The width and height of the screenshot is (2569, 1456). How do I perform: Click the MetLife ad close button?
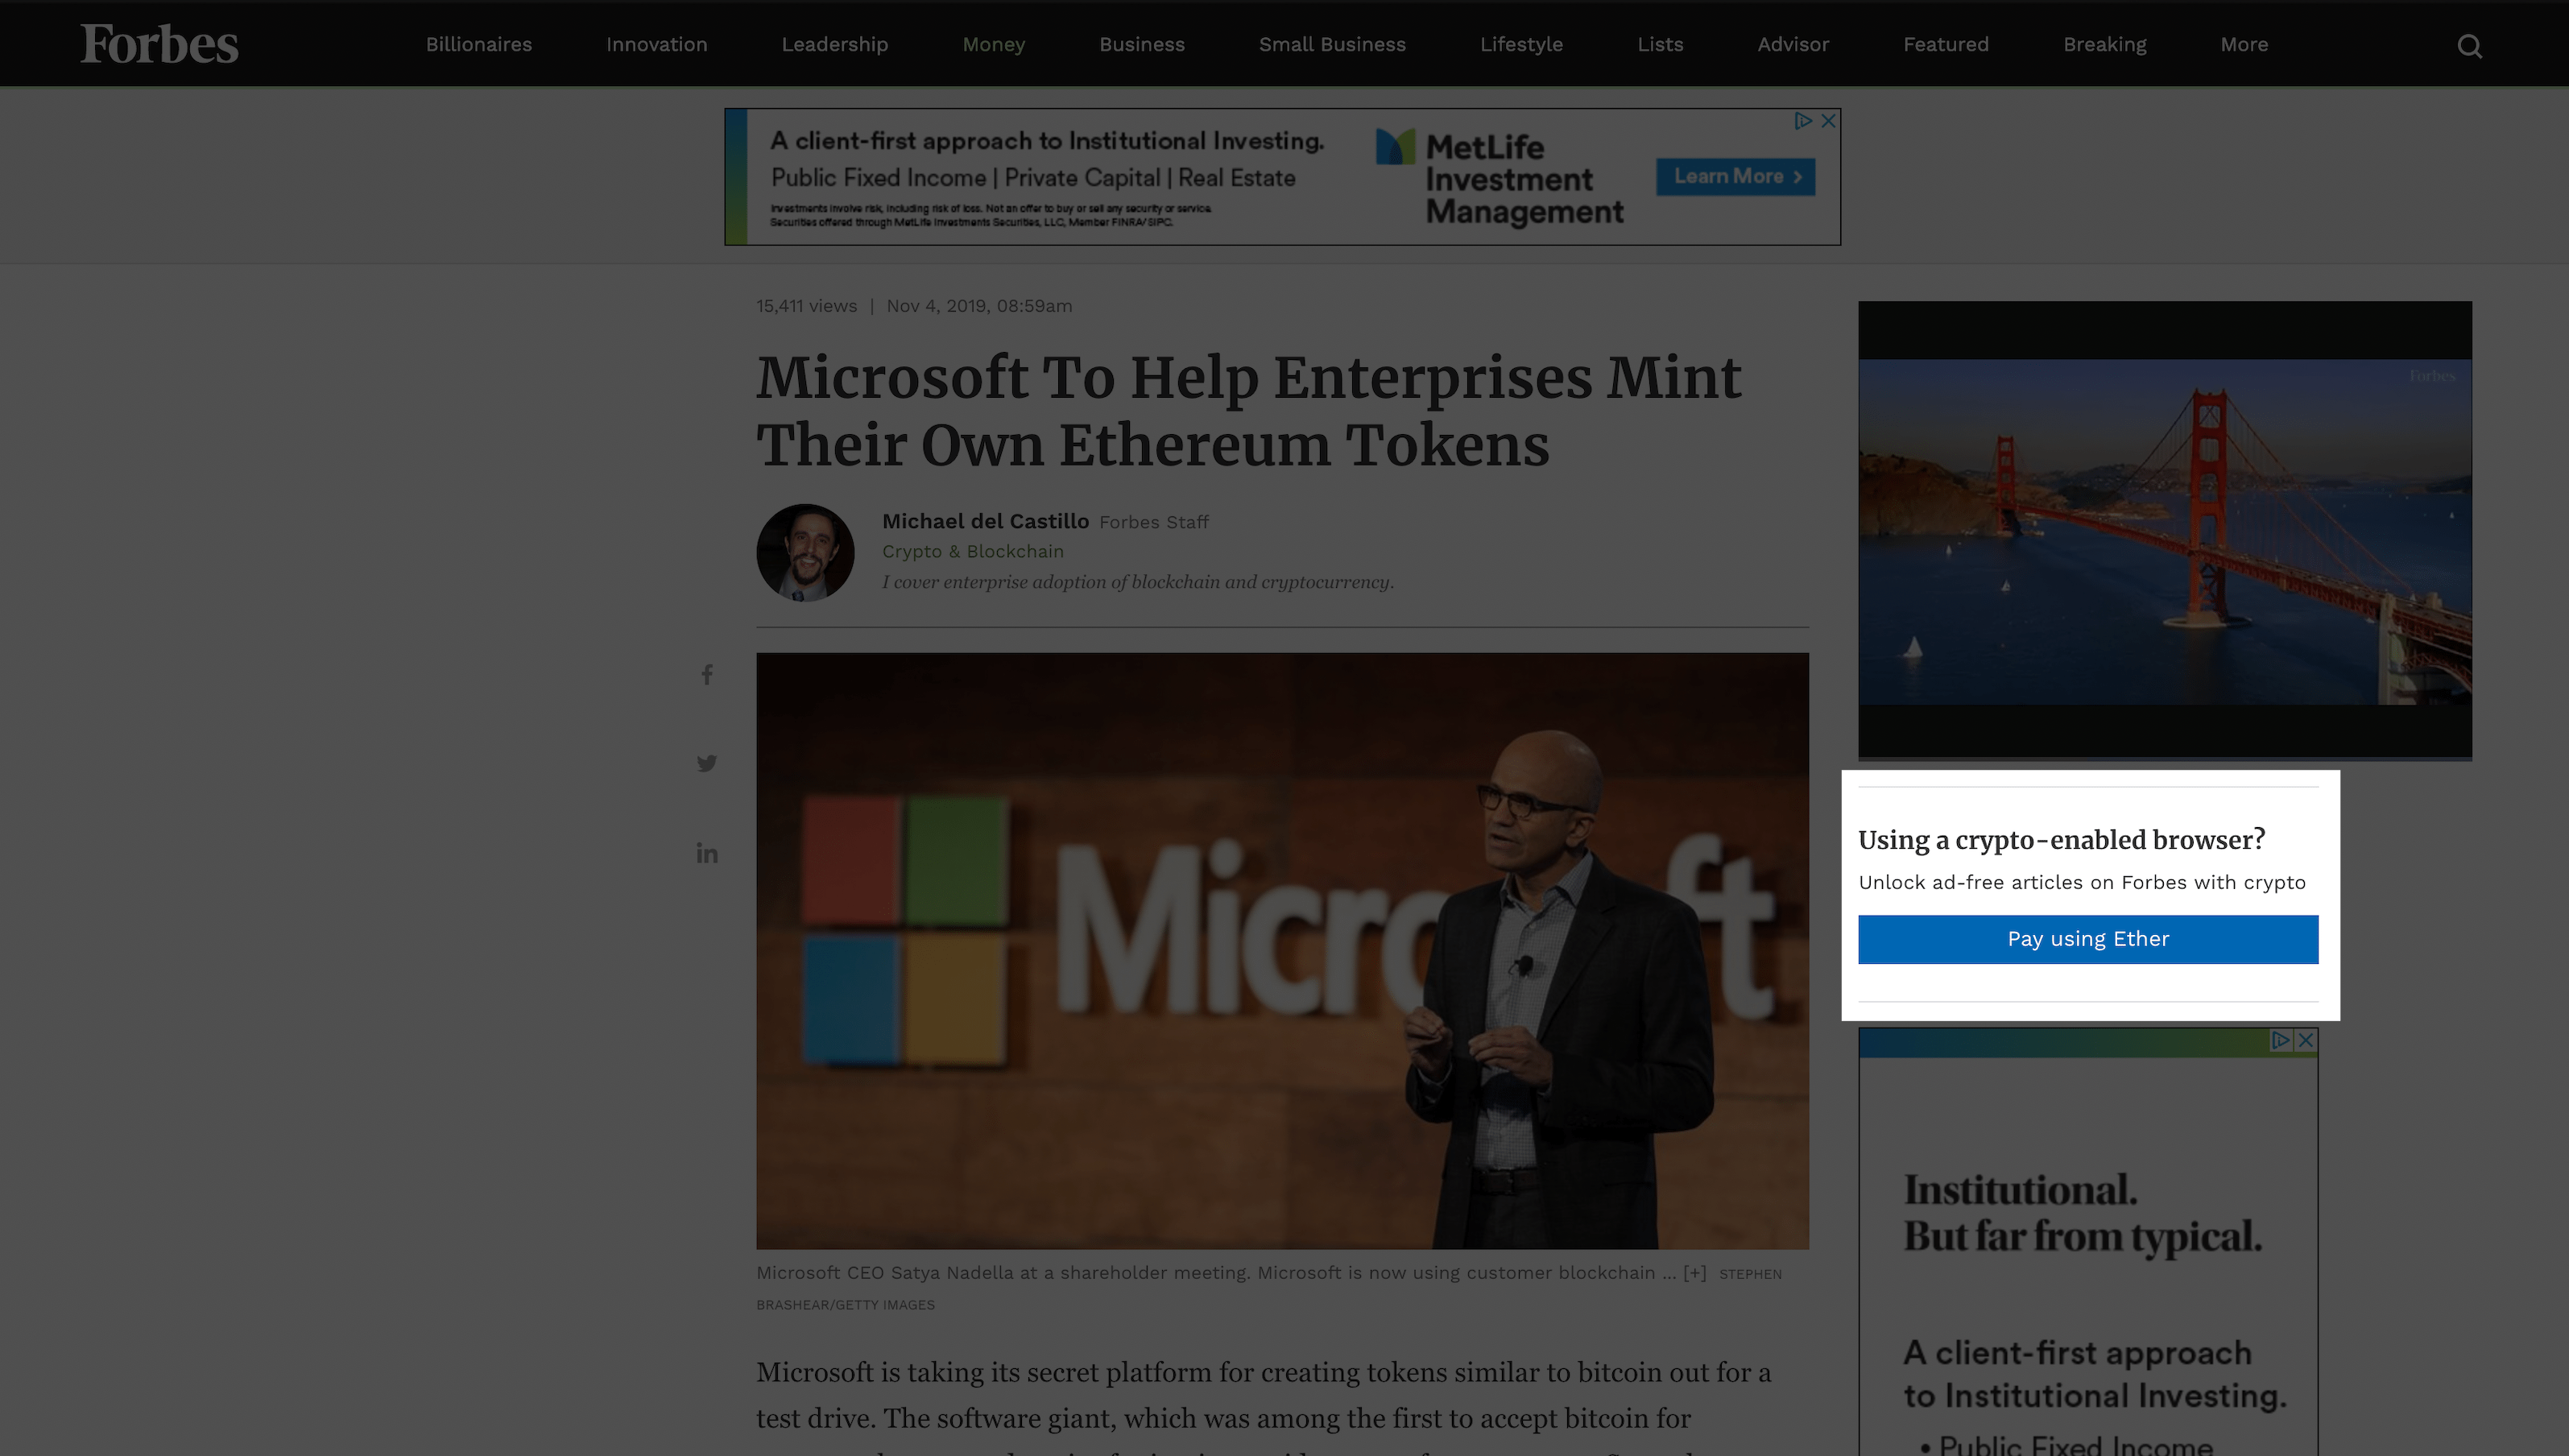1830,120
